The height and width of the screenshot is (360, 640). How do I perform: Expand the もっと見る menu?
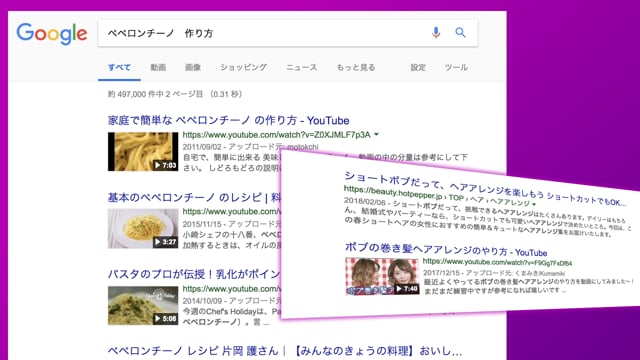(x=356, y=67)
